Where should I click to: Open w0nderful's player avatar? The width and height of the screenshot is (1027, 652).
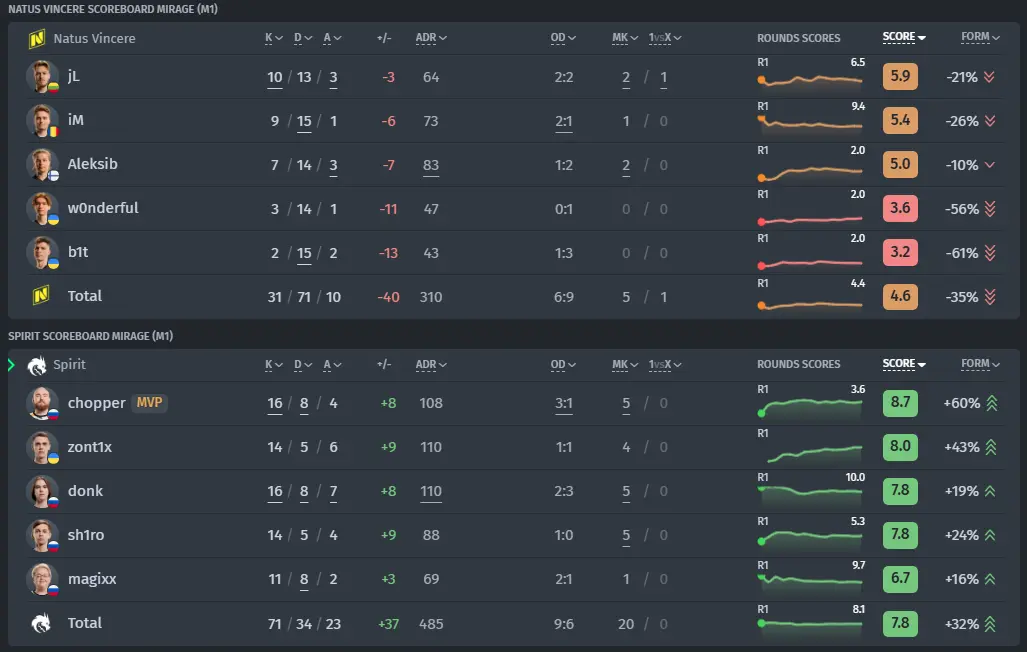[x=41, y=208]
